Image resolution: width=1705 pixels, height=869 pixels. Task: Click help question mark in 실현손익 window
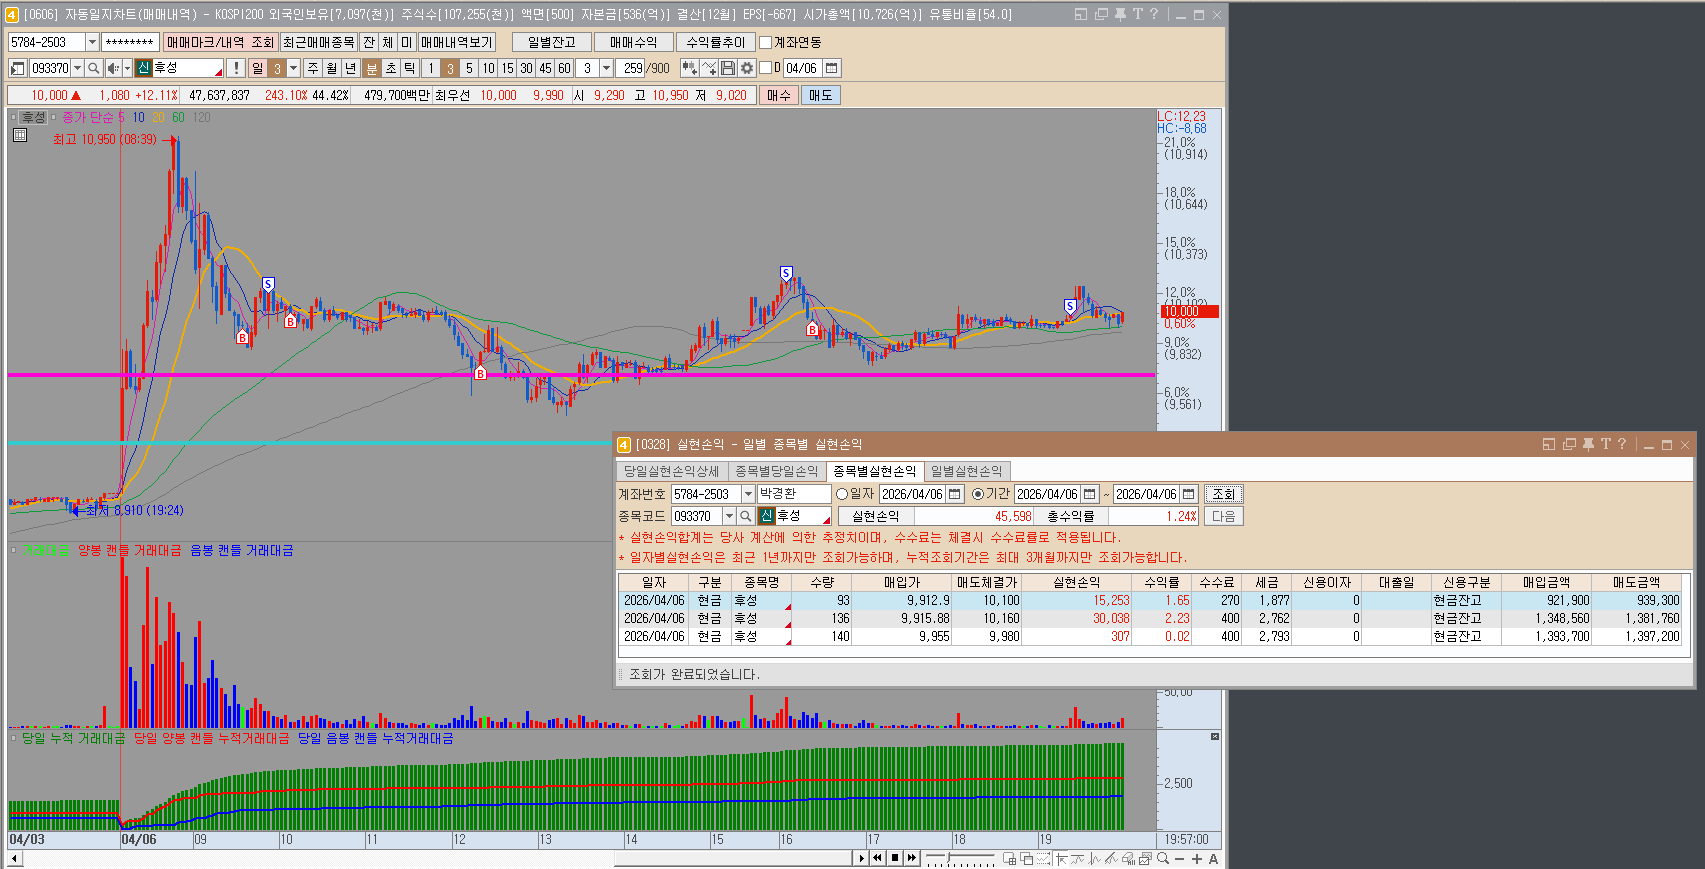1622,444
